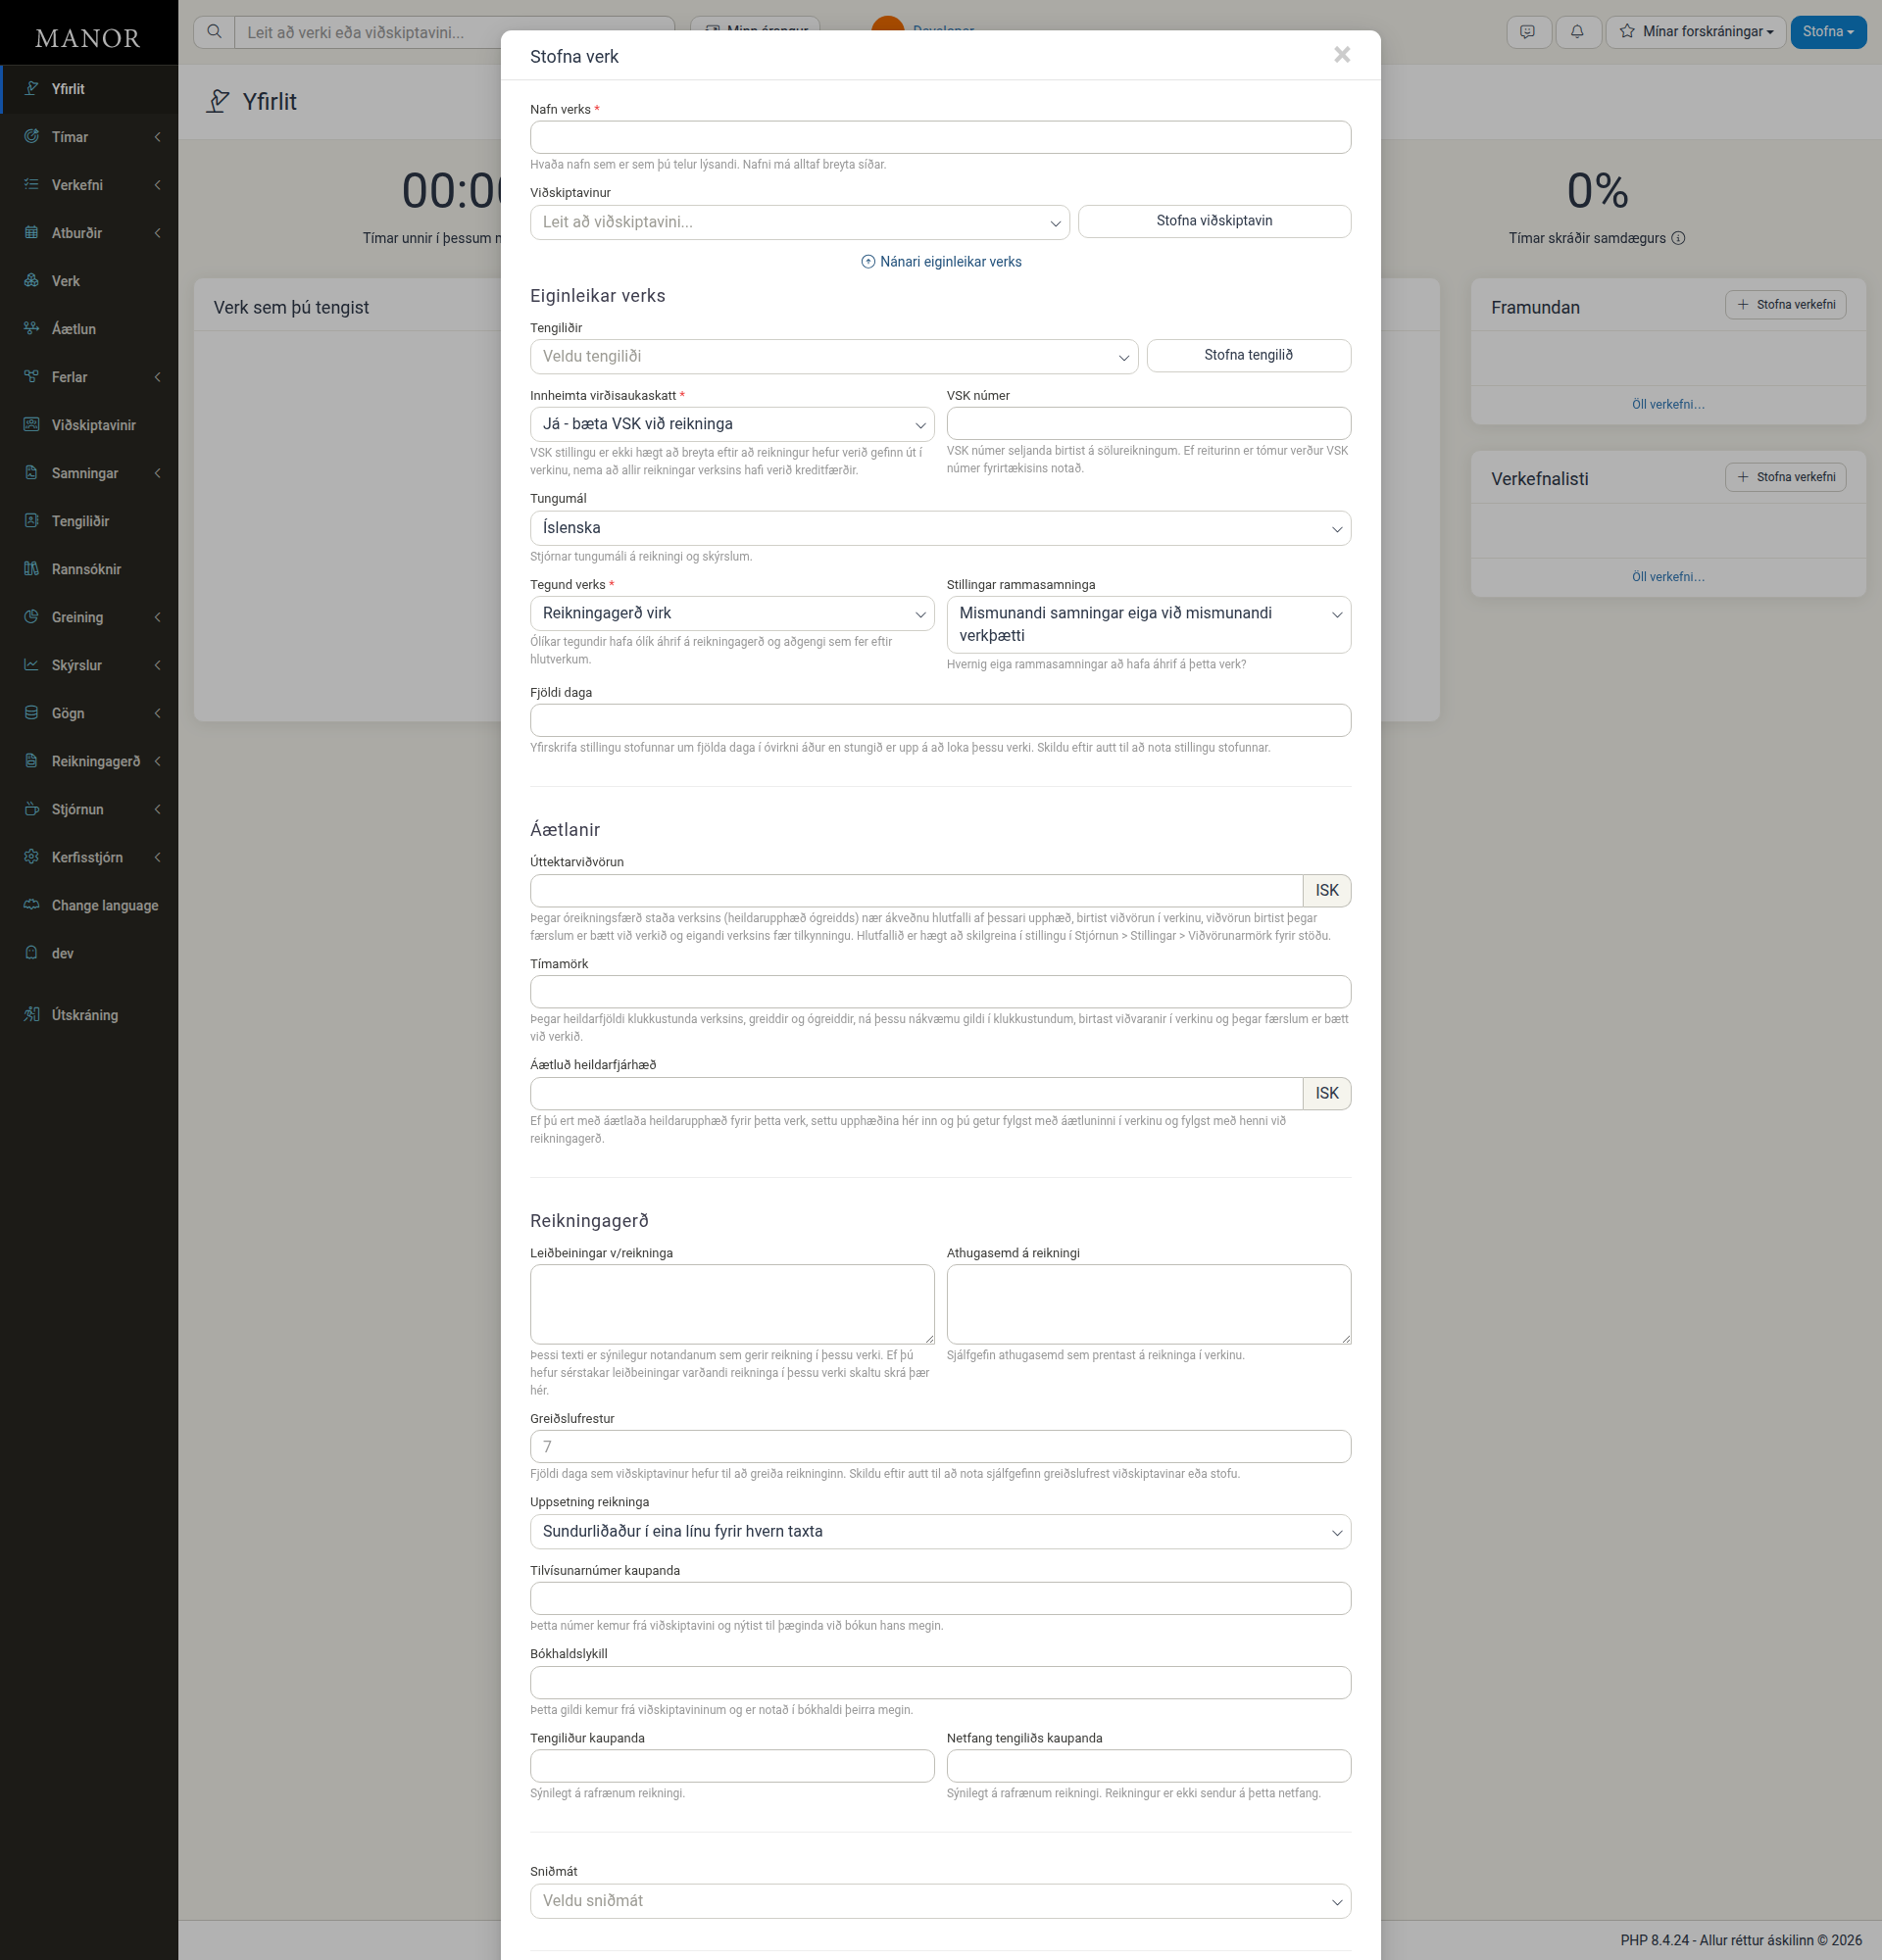Click the Útskráning logout icon

click(32, 1015)
